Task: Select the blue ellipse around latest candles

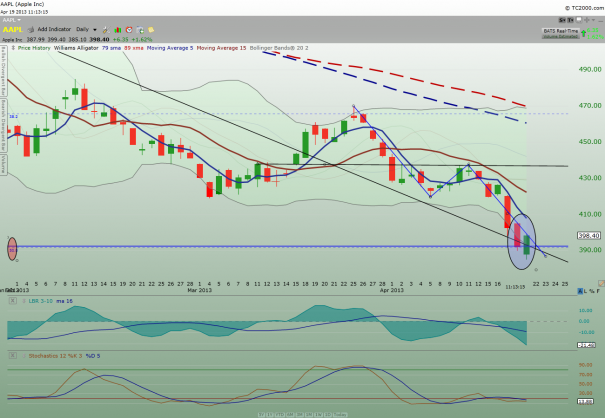Action: click(521, 241)
